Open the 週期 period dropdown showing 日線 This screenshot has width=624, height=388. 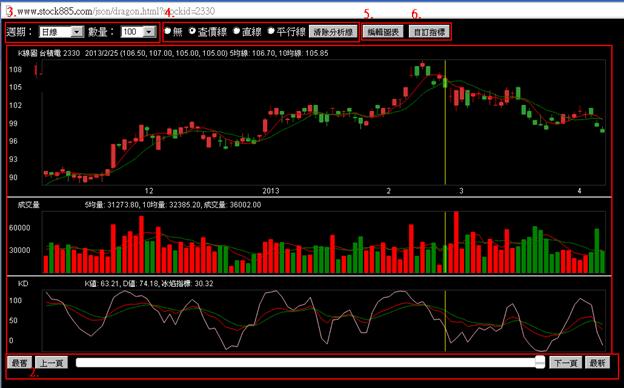[61, 32]
